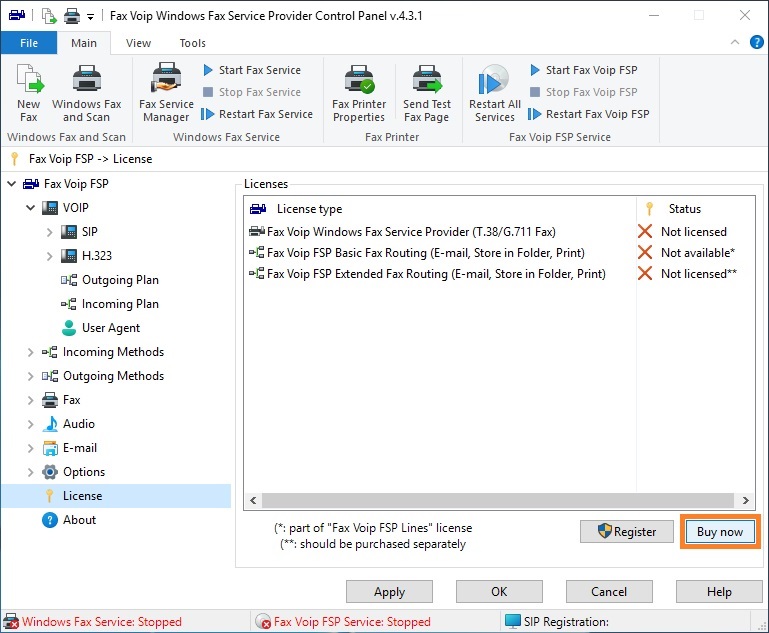Click the printer icon in title bar
Image resolution: width=769 pixels, height=633 pixels.
click(x=72, y=16)
